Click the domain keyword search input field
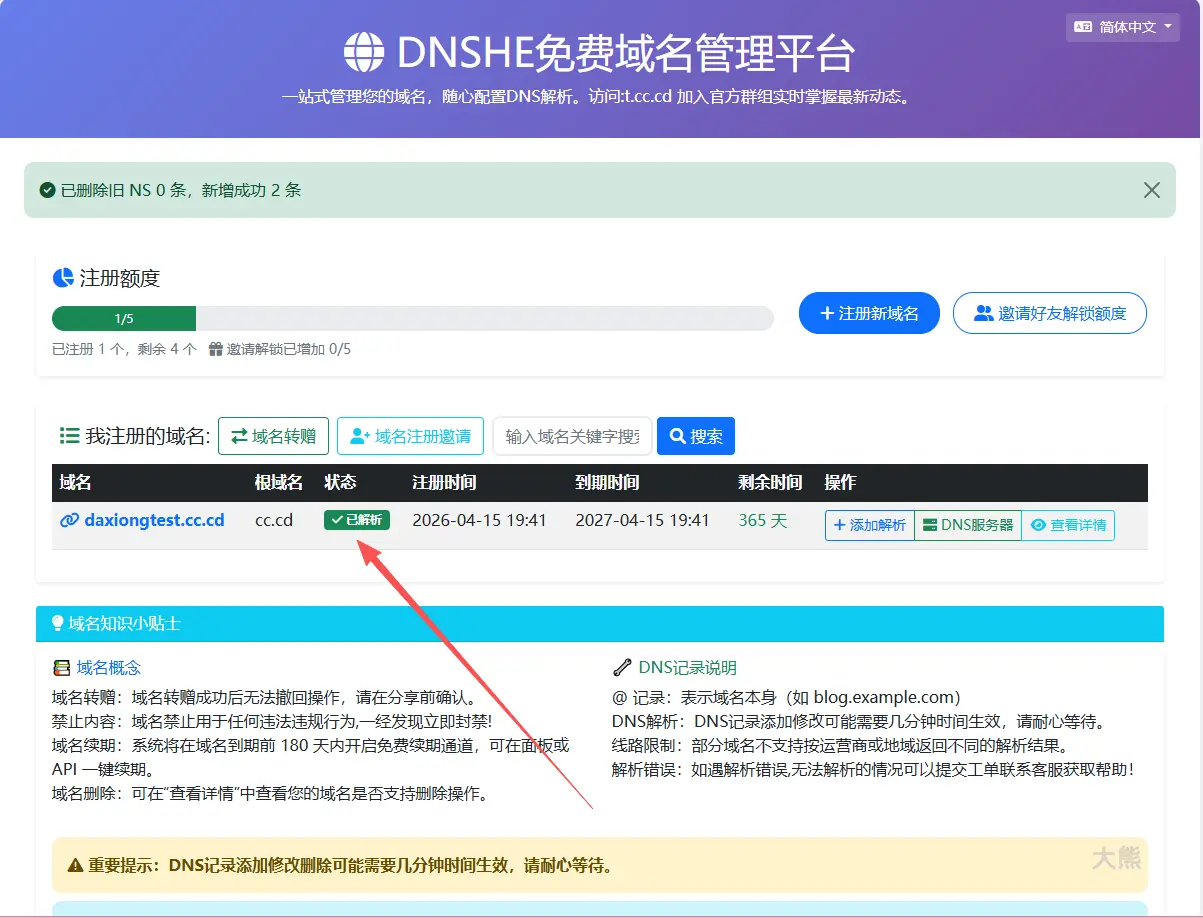 click(572, 435)
